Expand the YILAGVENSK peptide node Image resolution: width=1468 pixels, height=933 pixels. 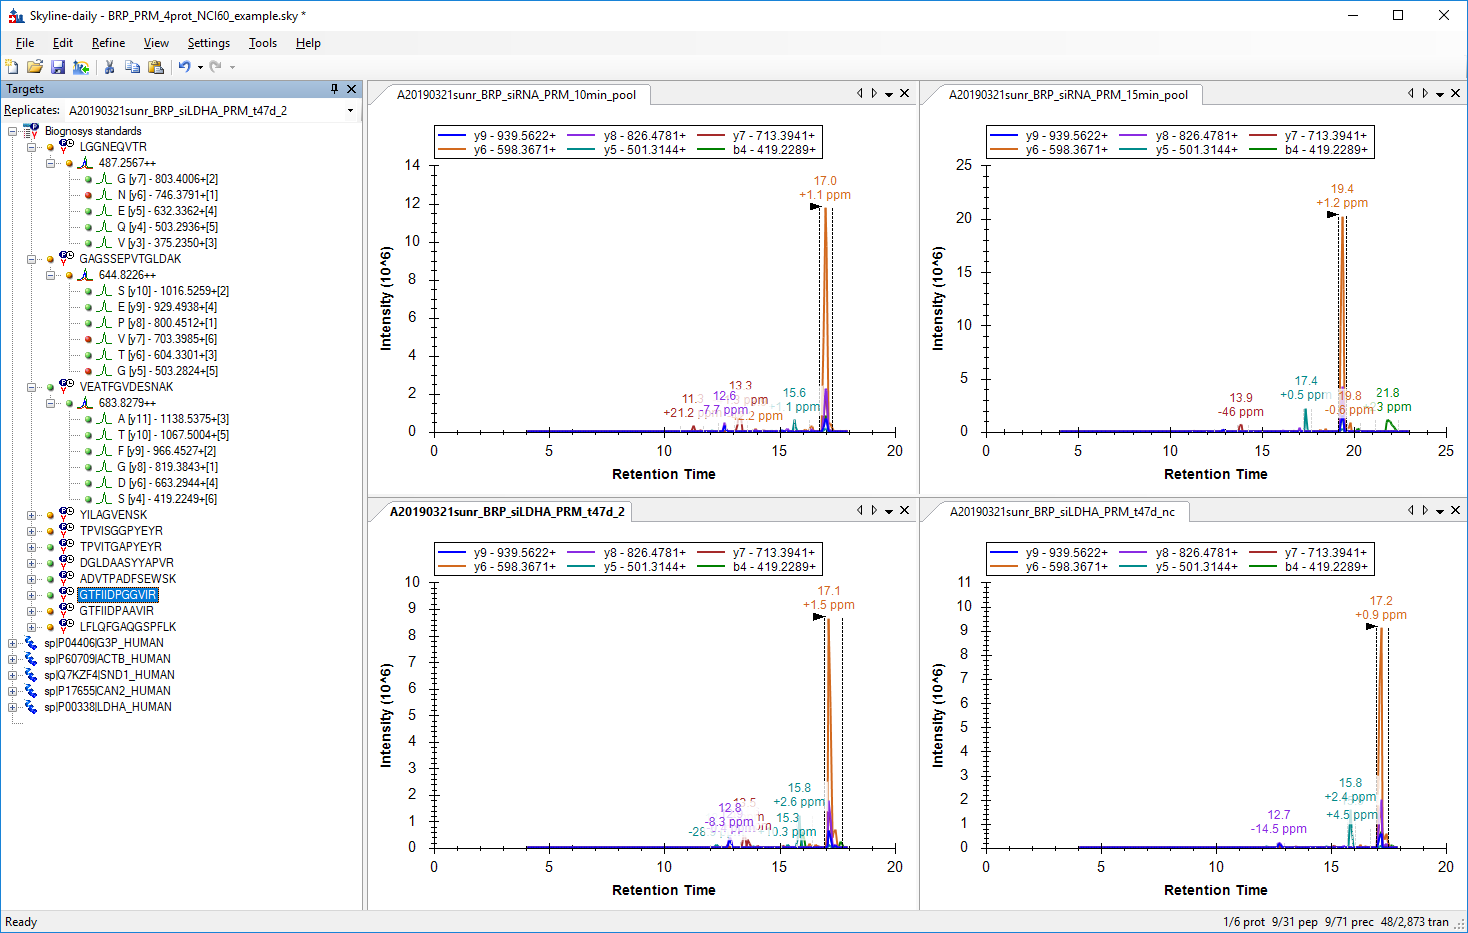pos(31,515)
